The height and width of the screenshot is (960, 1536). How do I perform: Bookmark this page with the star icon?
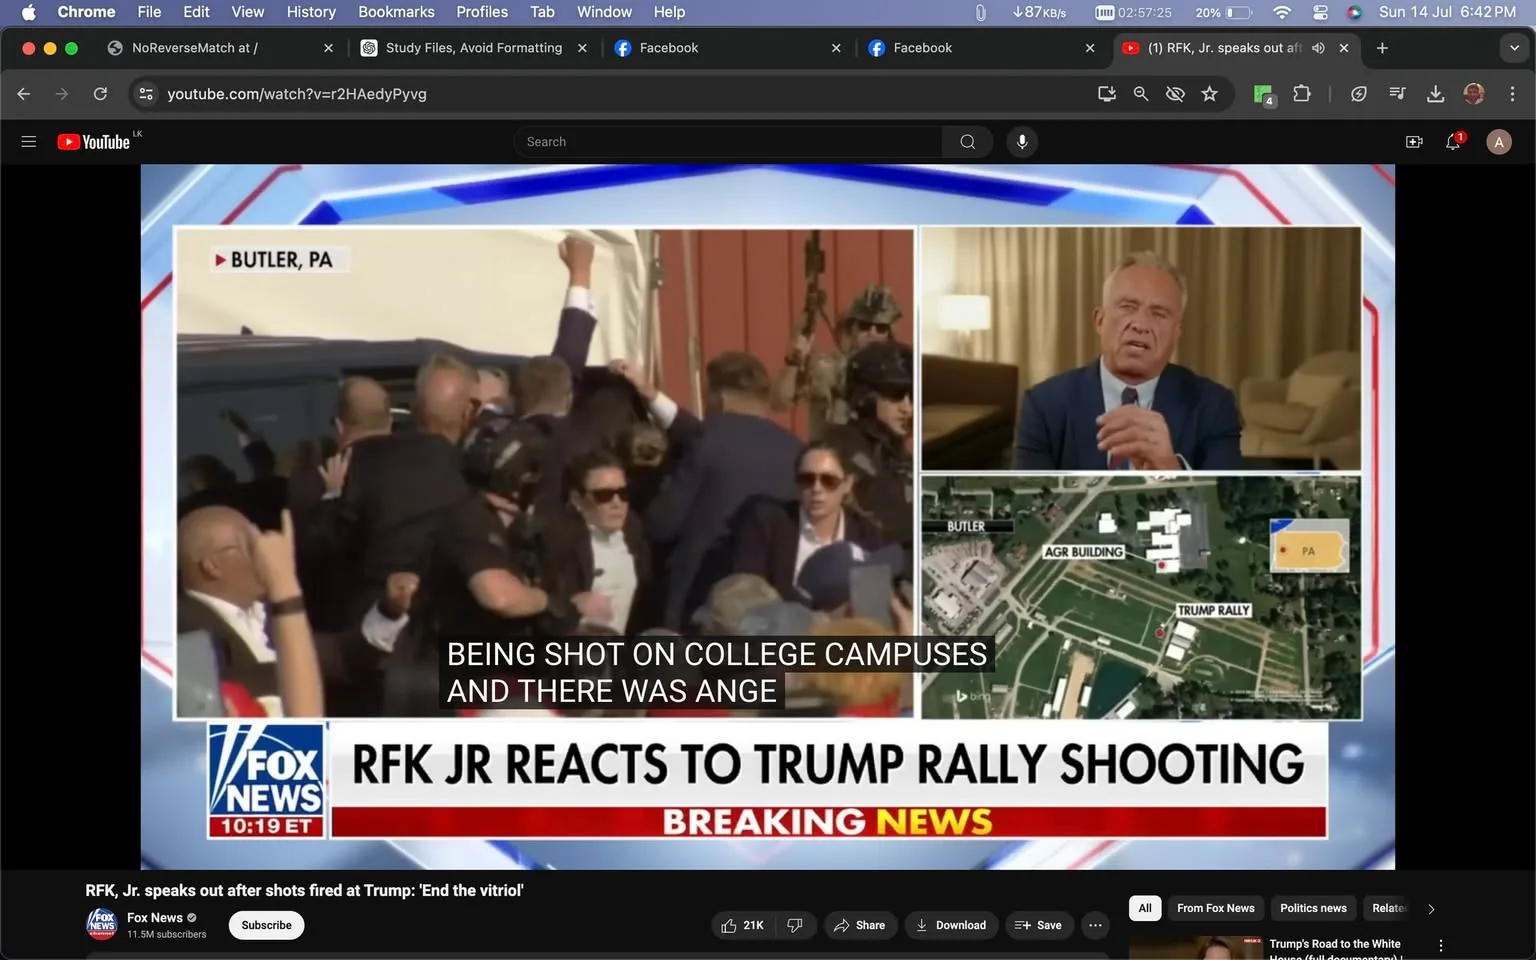(1210, 94)
